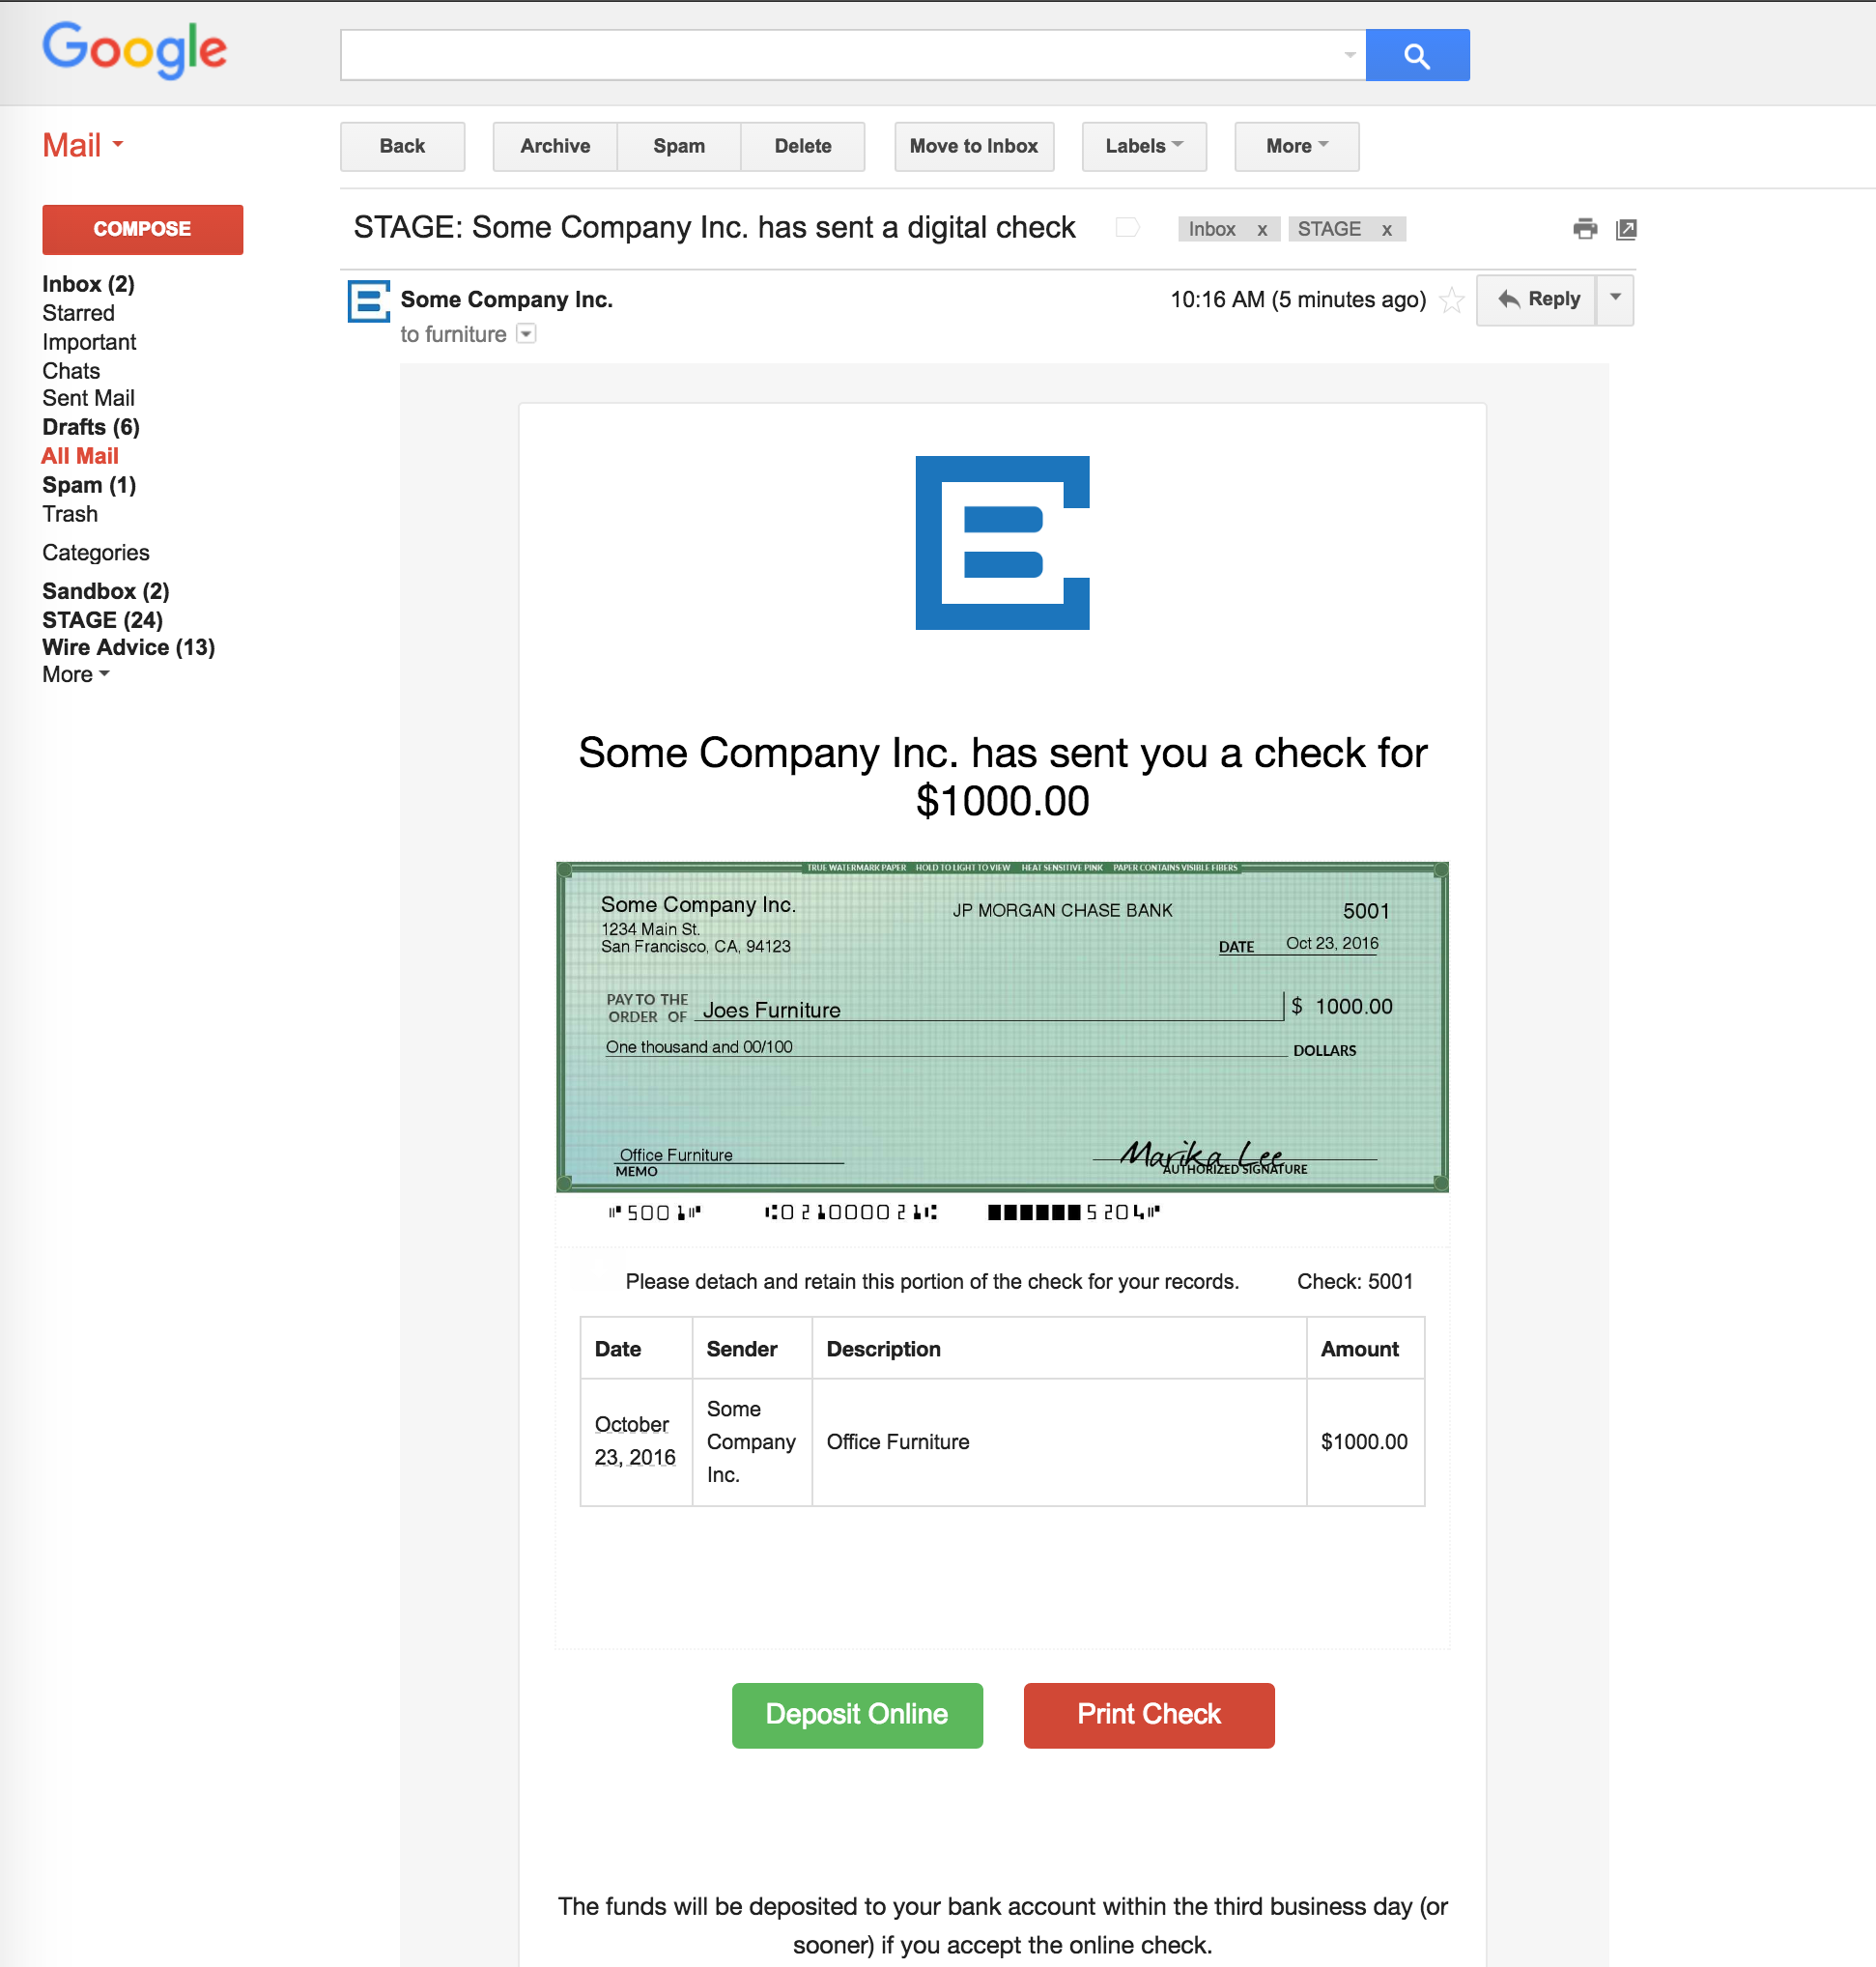Click the COMPOSE button
The image size is (1876, 1967).
(142, 229)
